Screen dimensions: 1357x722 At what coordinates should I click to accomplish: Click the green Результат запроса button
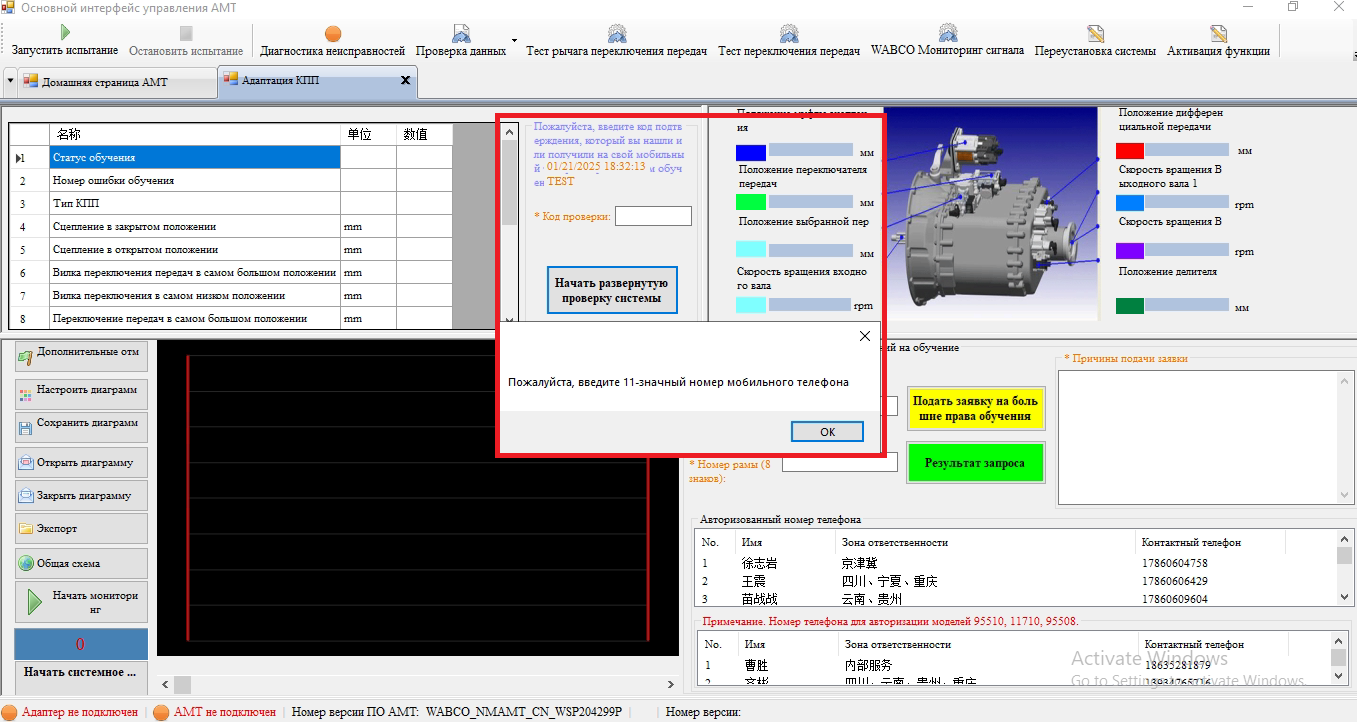click(x=975, y=463)
